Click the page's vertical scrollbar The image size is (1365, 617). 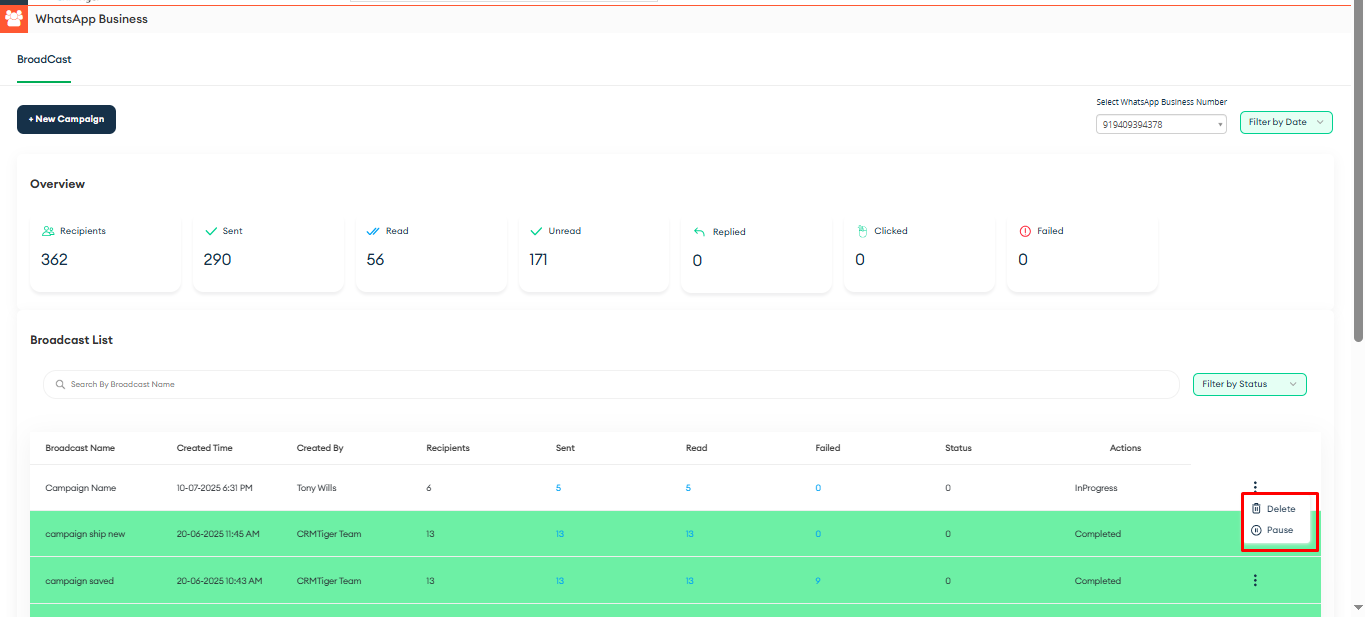[1357, 170]
